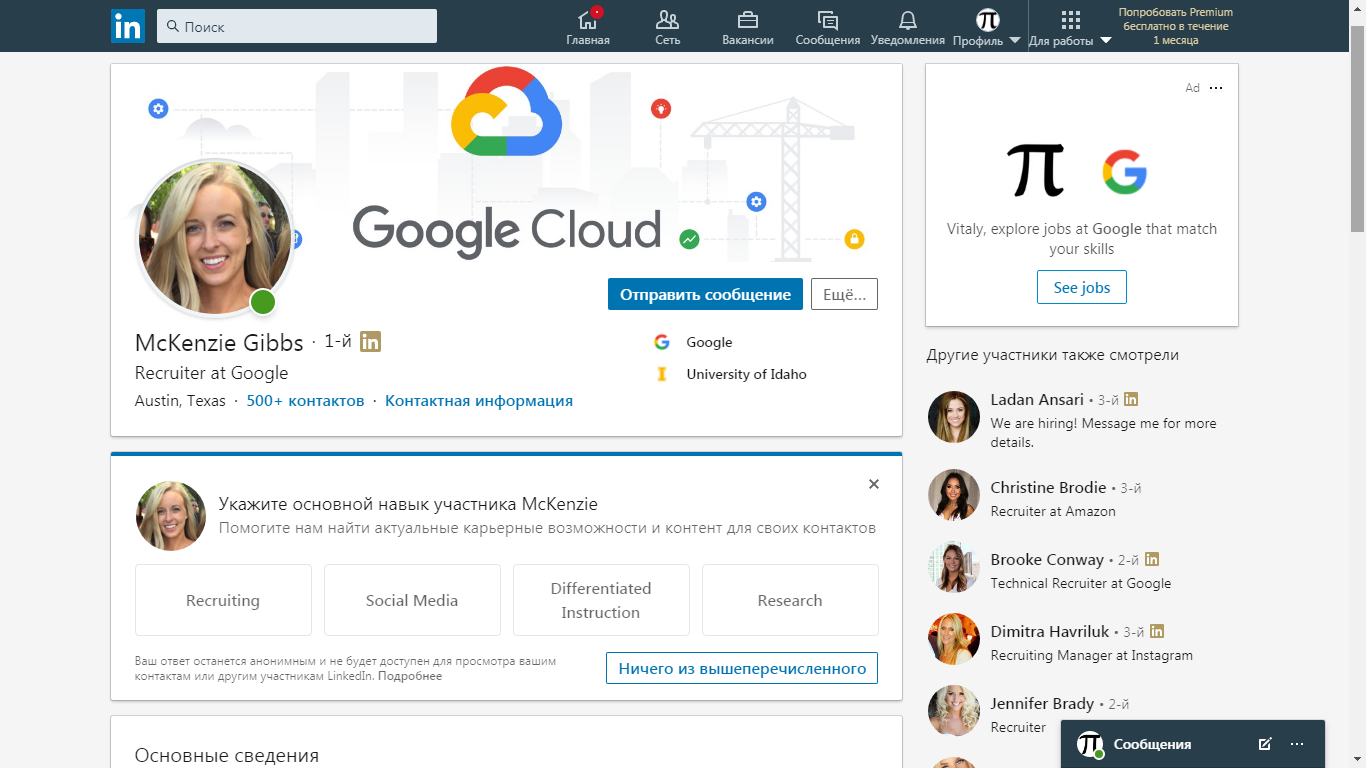Click into the Поиск search field

coord(297,26)
